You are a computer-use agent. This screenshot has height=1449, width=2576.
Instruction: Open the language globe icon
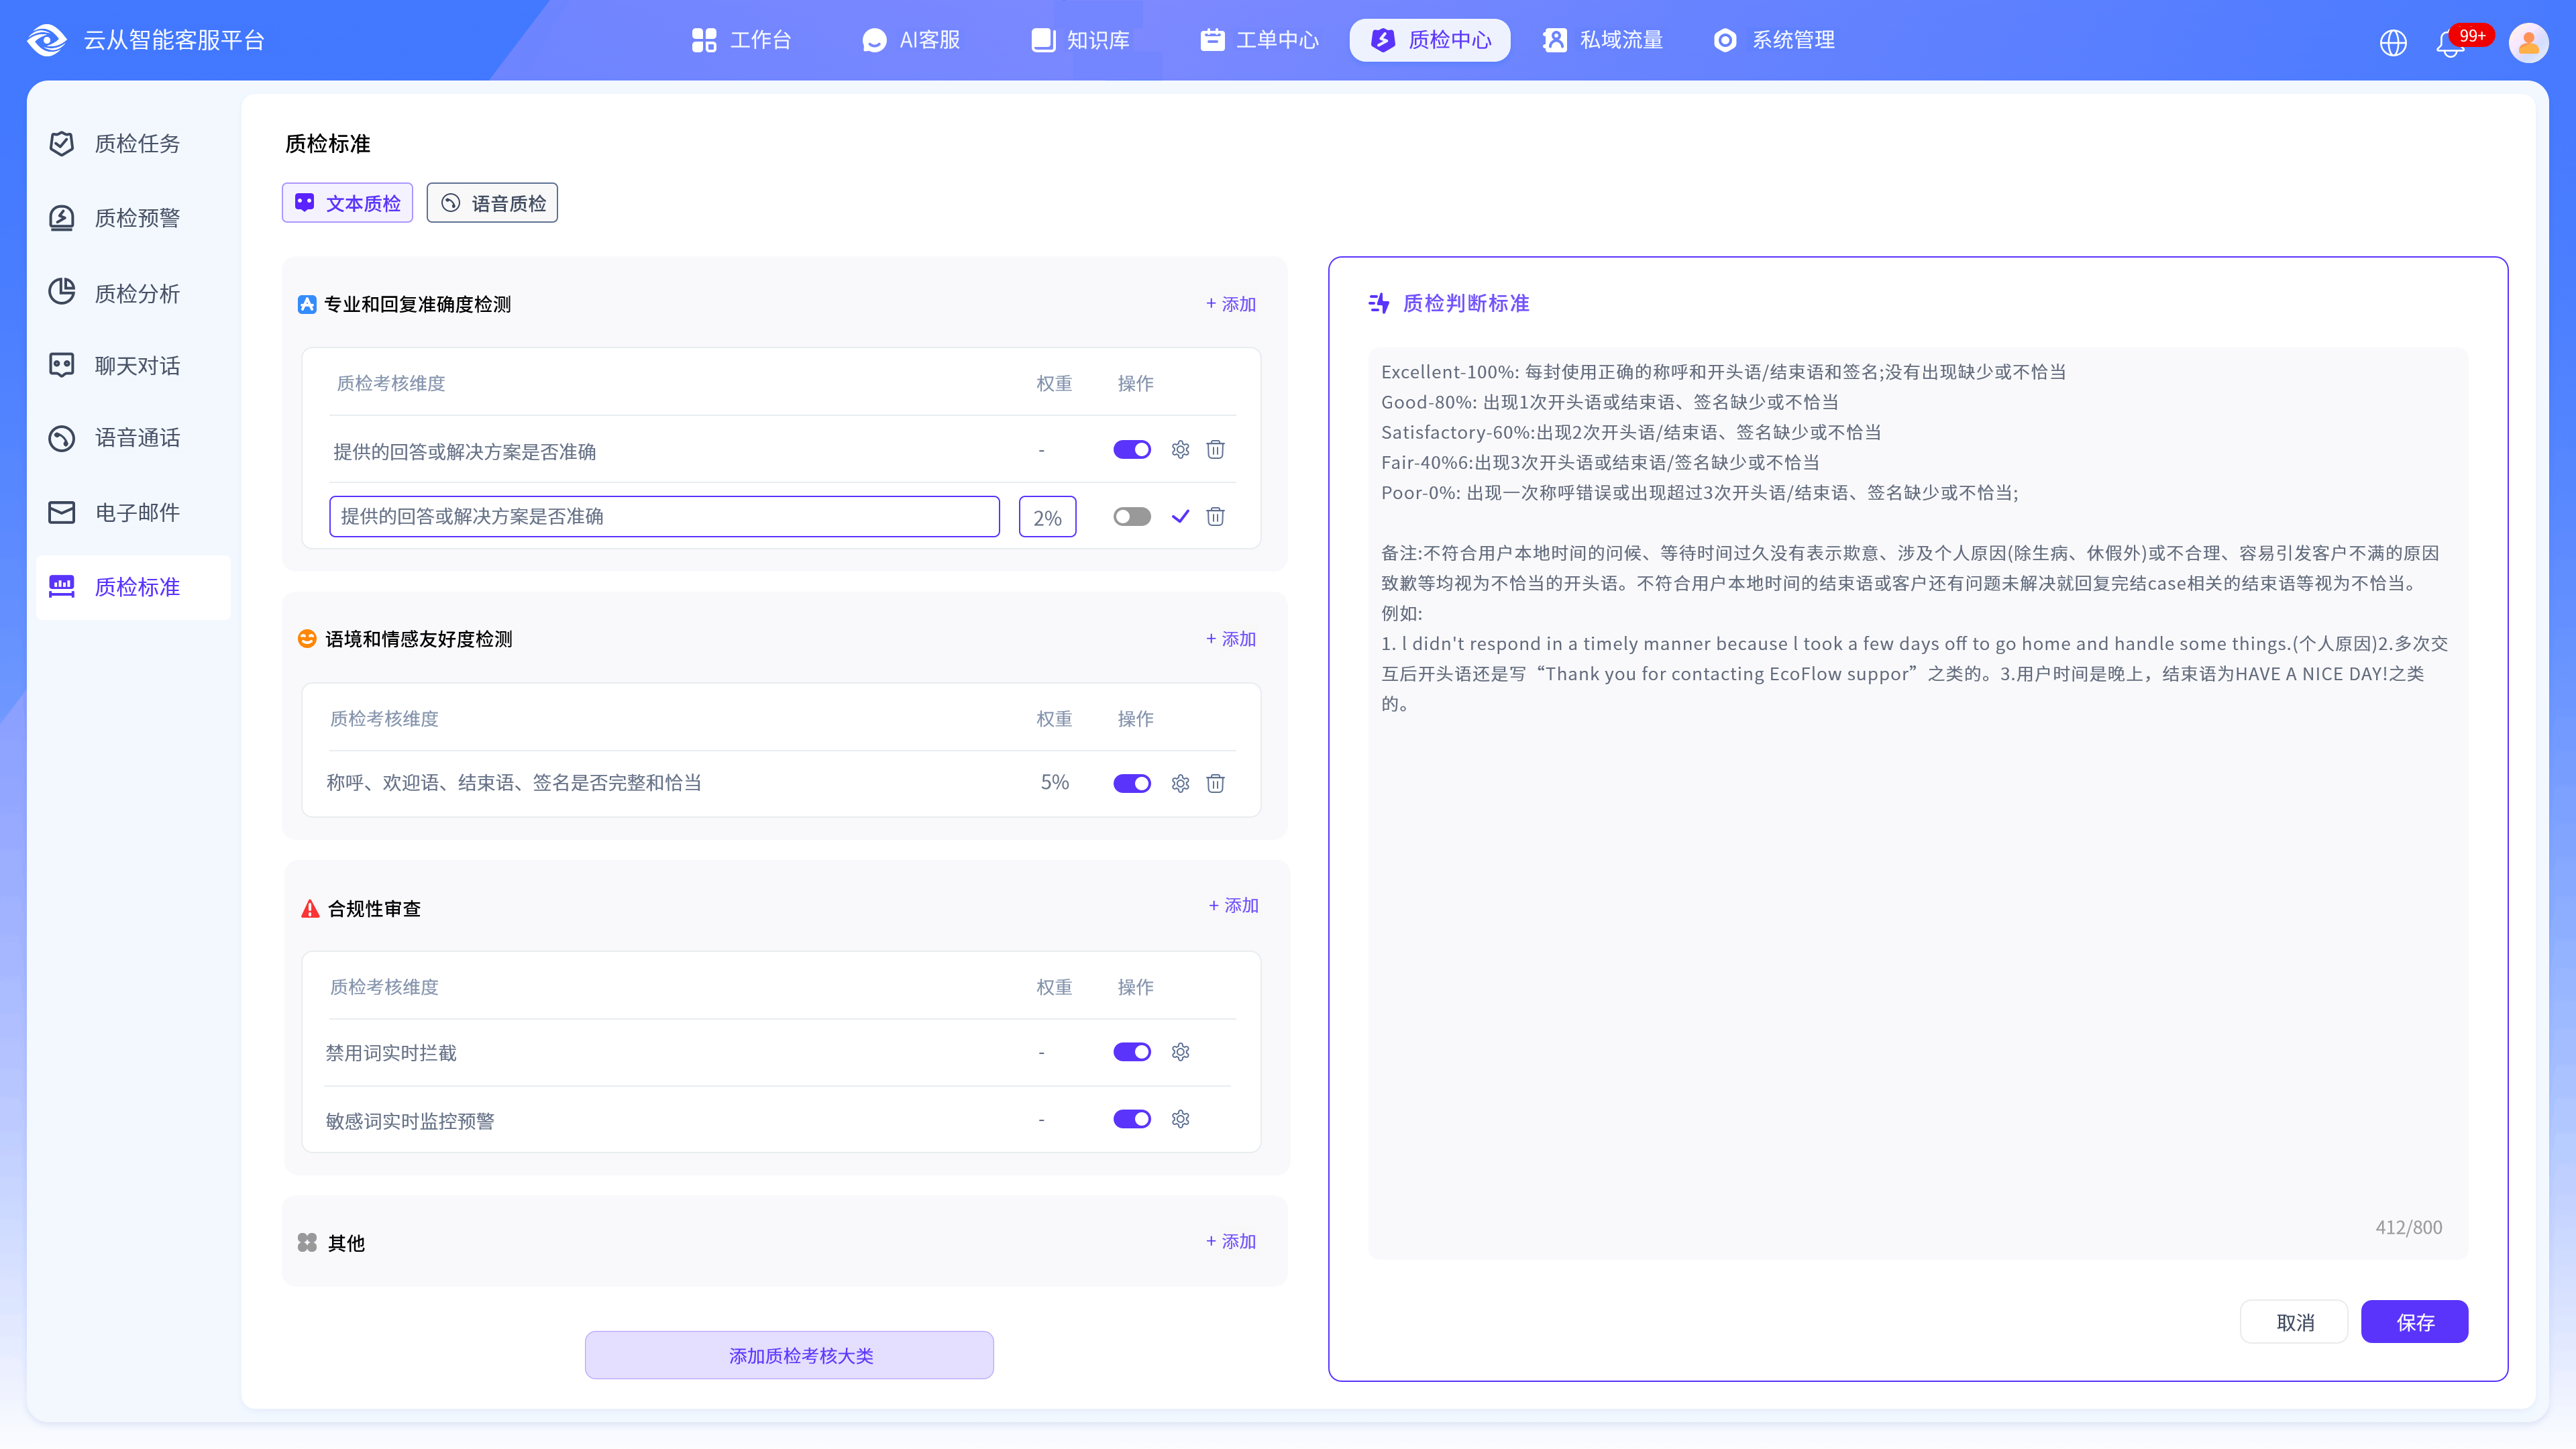click(2393, 43)
